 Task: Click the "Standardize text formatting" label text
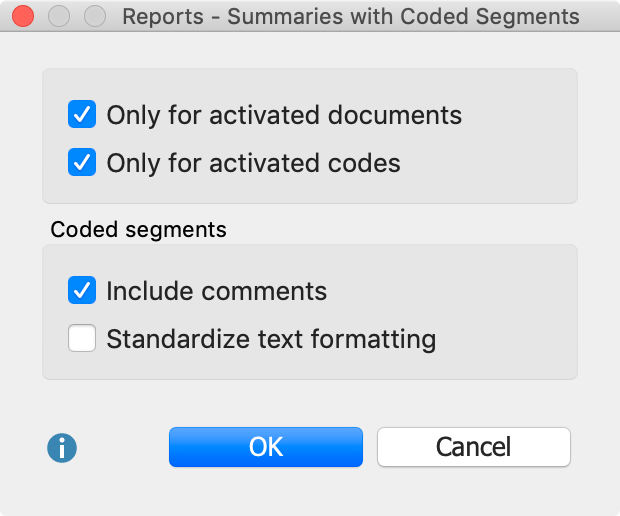(271, 339)
